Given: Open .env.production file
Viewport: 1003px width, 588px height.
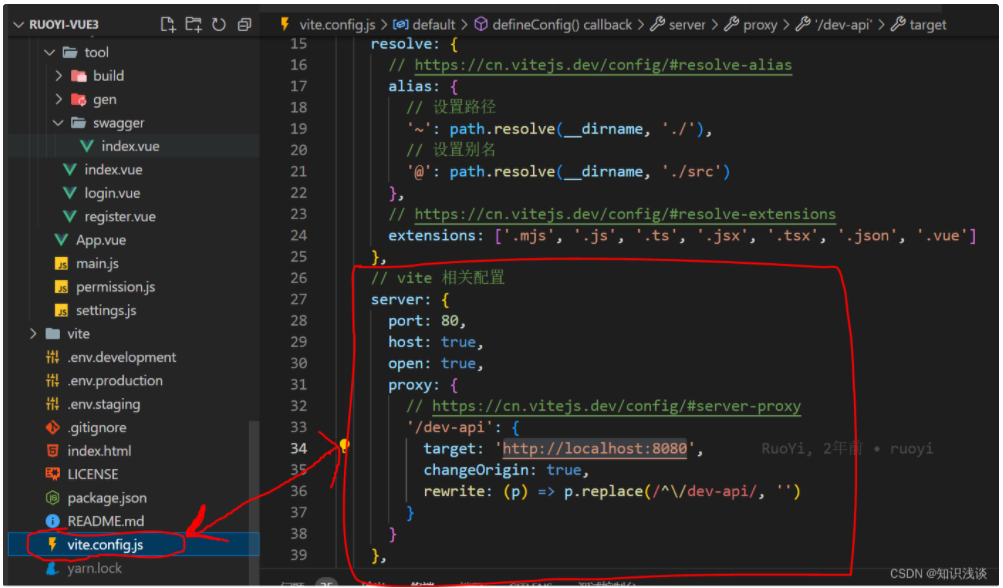Looking at the screenshot, I should point(115,381).
